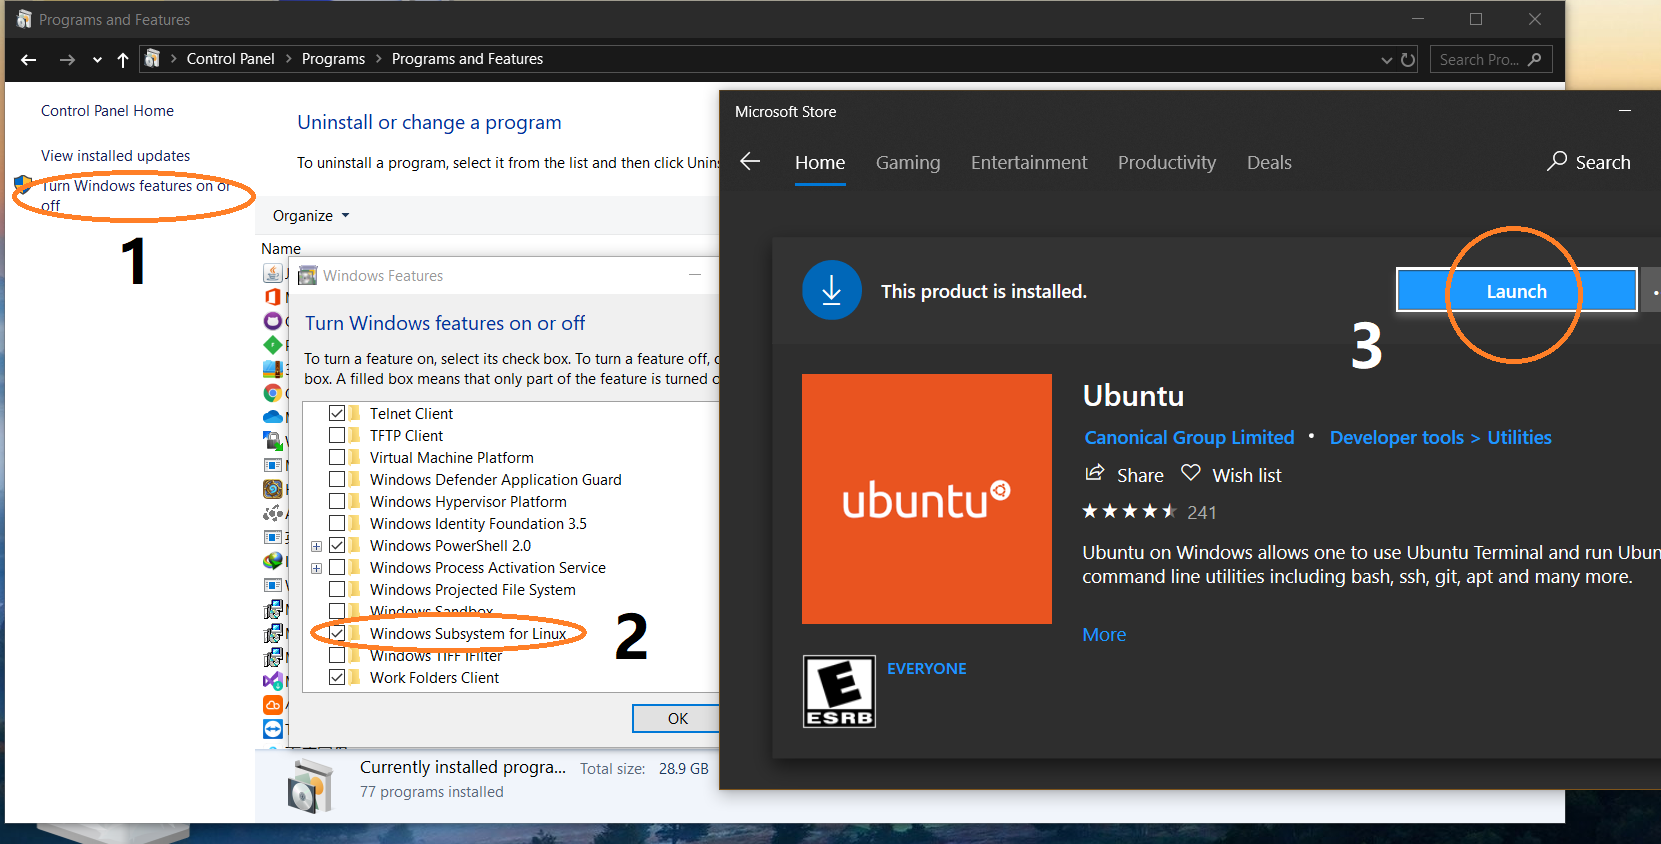1661x844 pixels.
Task: Check the TFTP Client checkbox
Action: (x=337, y=435)
